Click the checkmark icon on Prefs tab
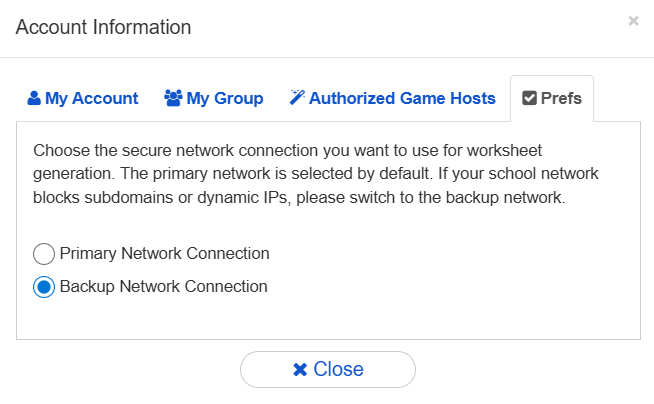Image resolution: width=654 pixels, height=404 pixels. click(530, 98)
